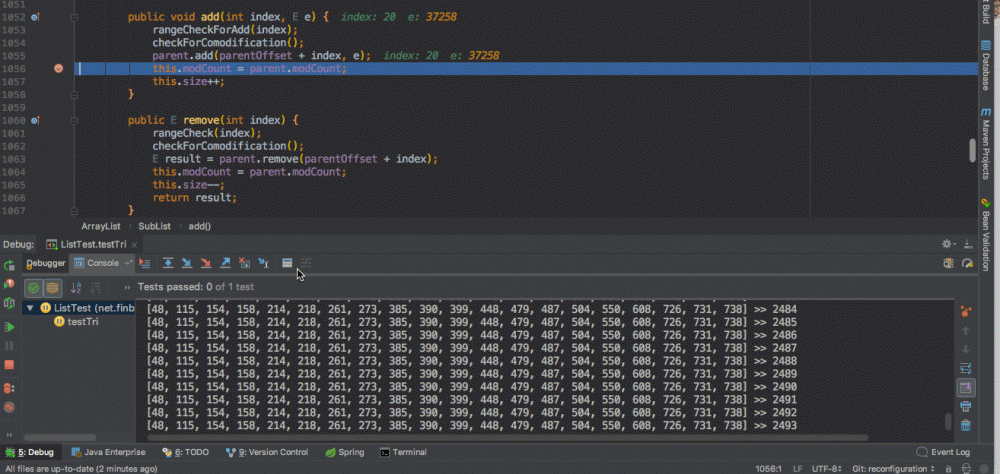Toggle scroll to end of console
Image resolution: width=1000 pixels, height=474 pixels.
pos(966,387)
